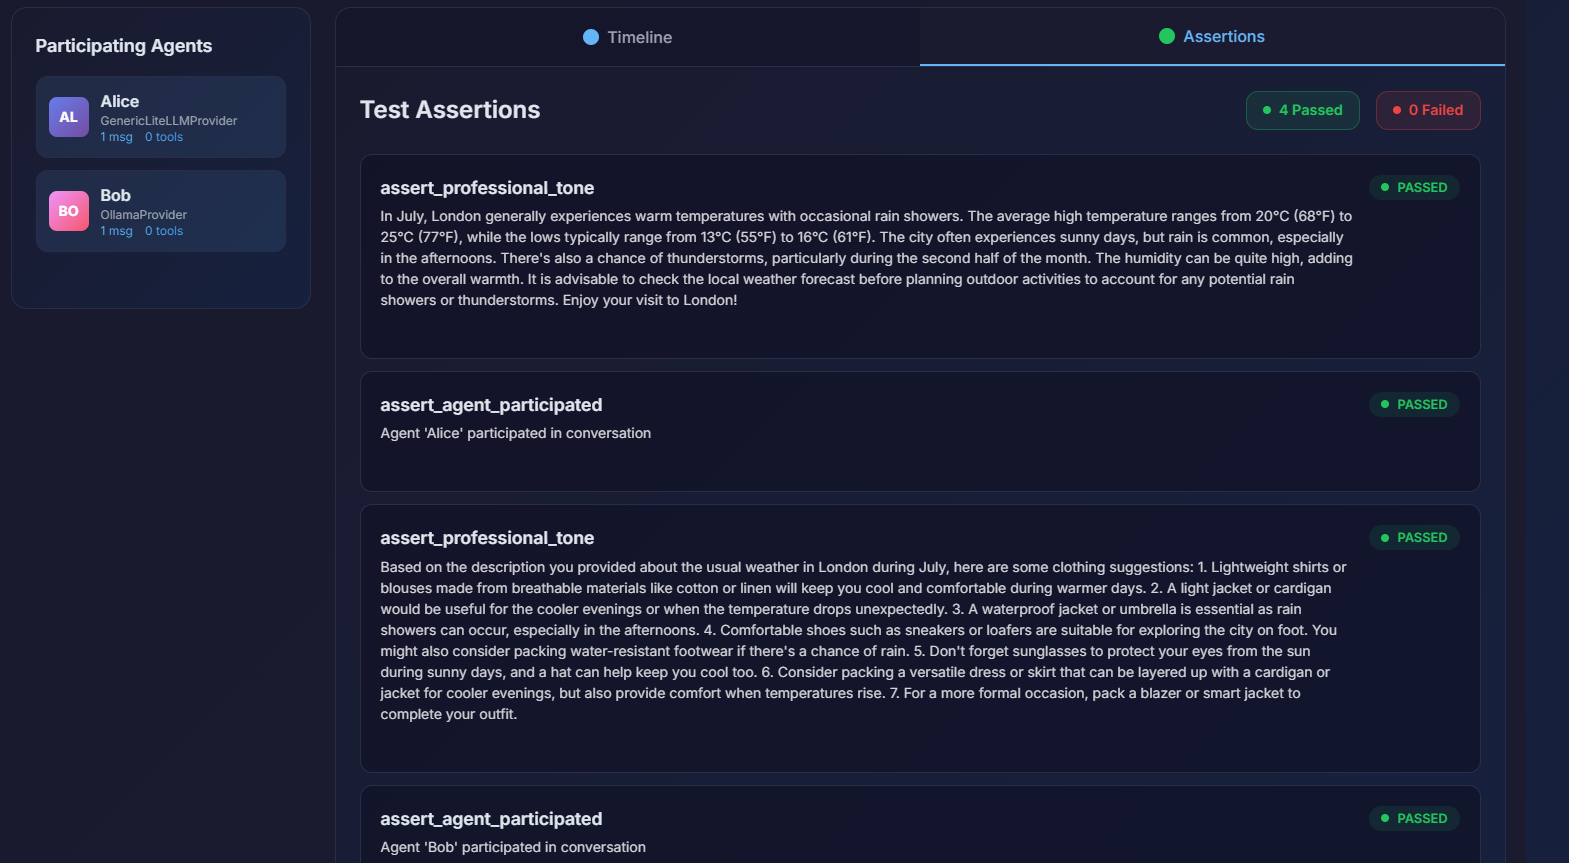Click assert_agent_participated title for Bob
Viewport: 1569px width, 863px height.
tap(491, 819)
